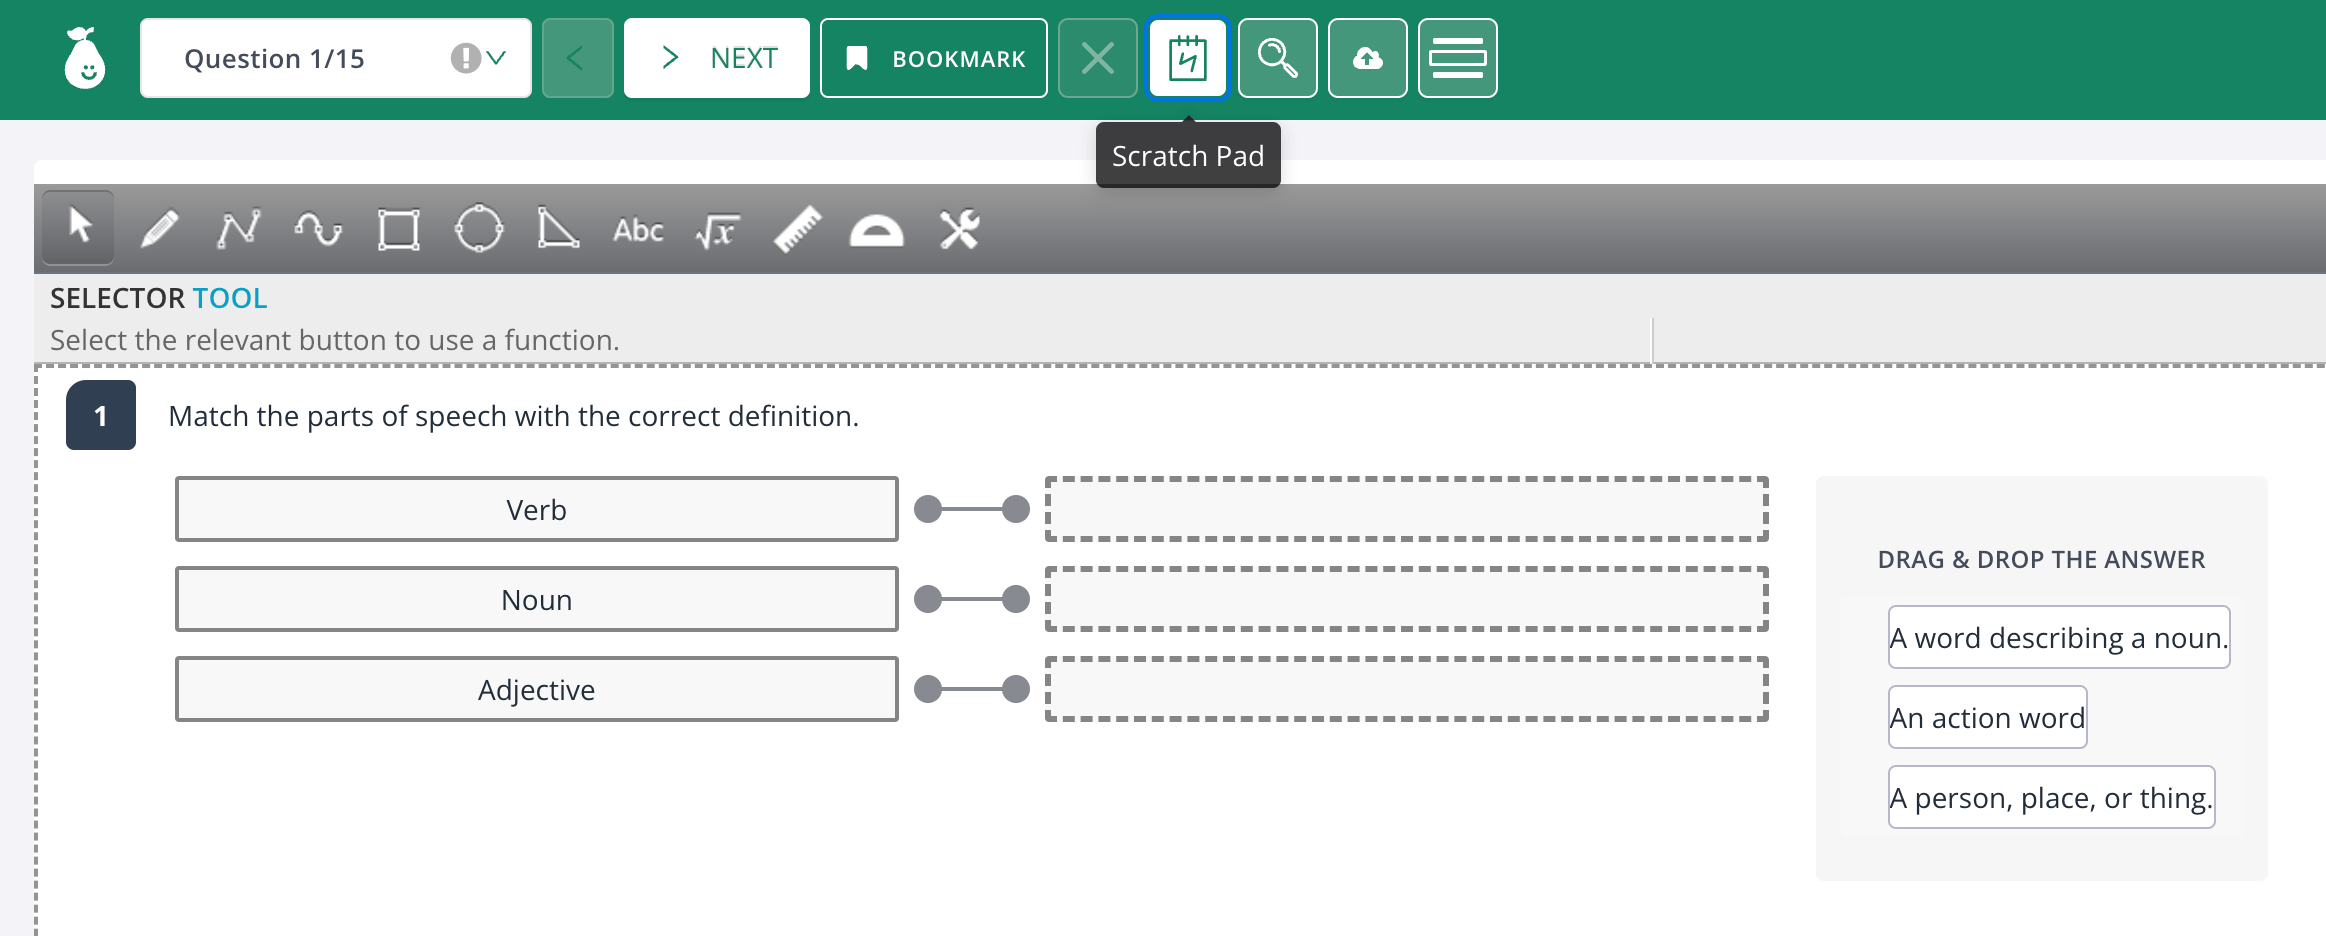
Task: Go to the previous question arrow
Action: [x=578, y=58]
